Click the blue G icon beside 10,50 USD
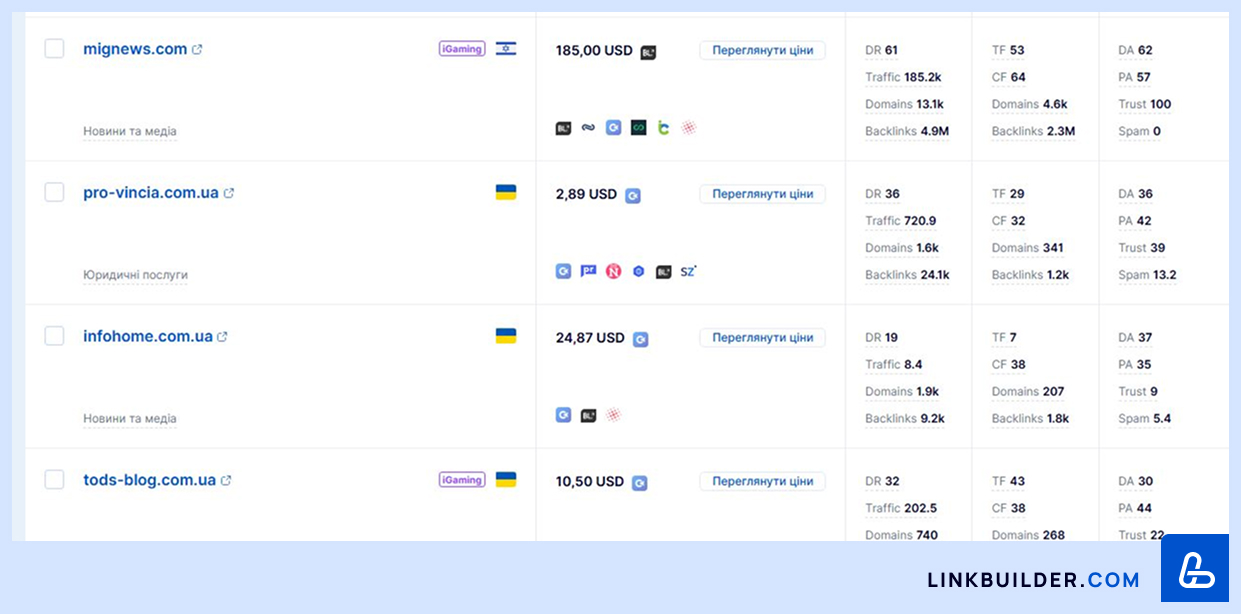Viewport: 1241px width, 614px height. (639, 483)
